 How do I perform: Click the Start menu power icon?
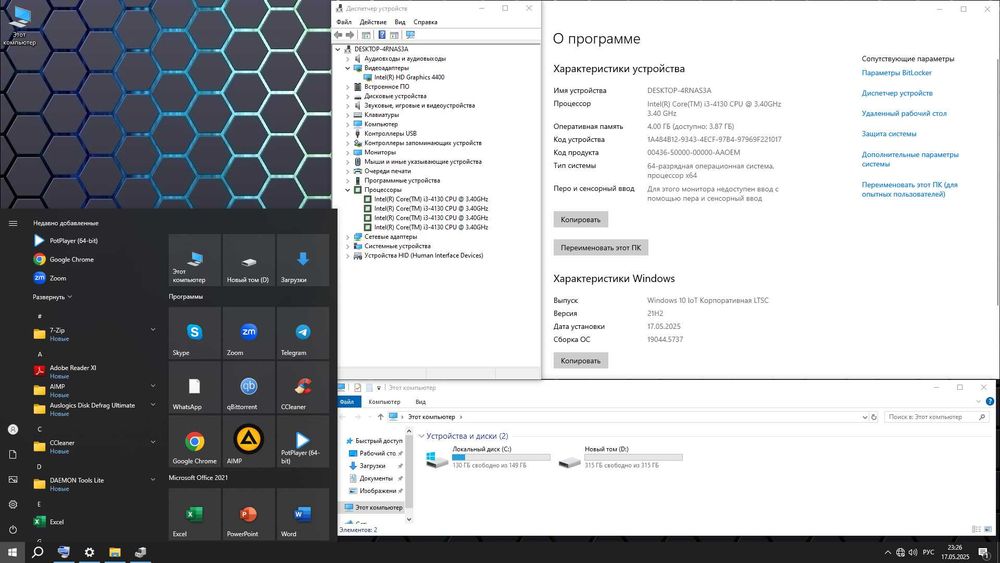point(13,529)
